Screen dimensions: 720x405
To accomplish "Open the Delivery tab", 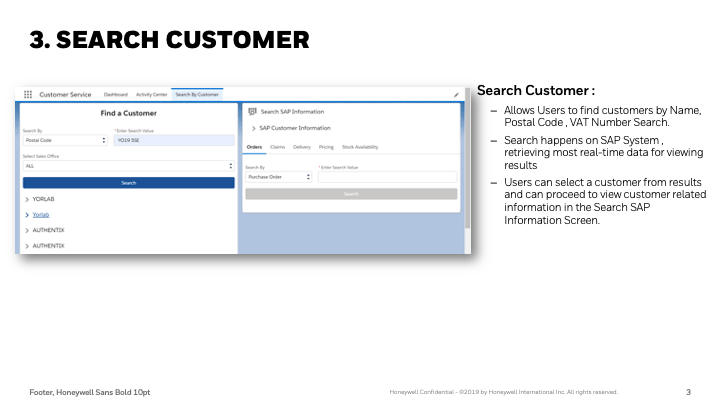I will point(302,147).
